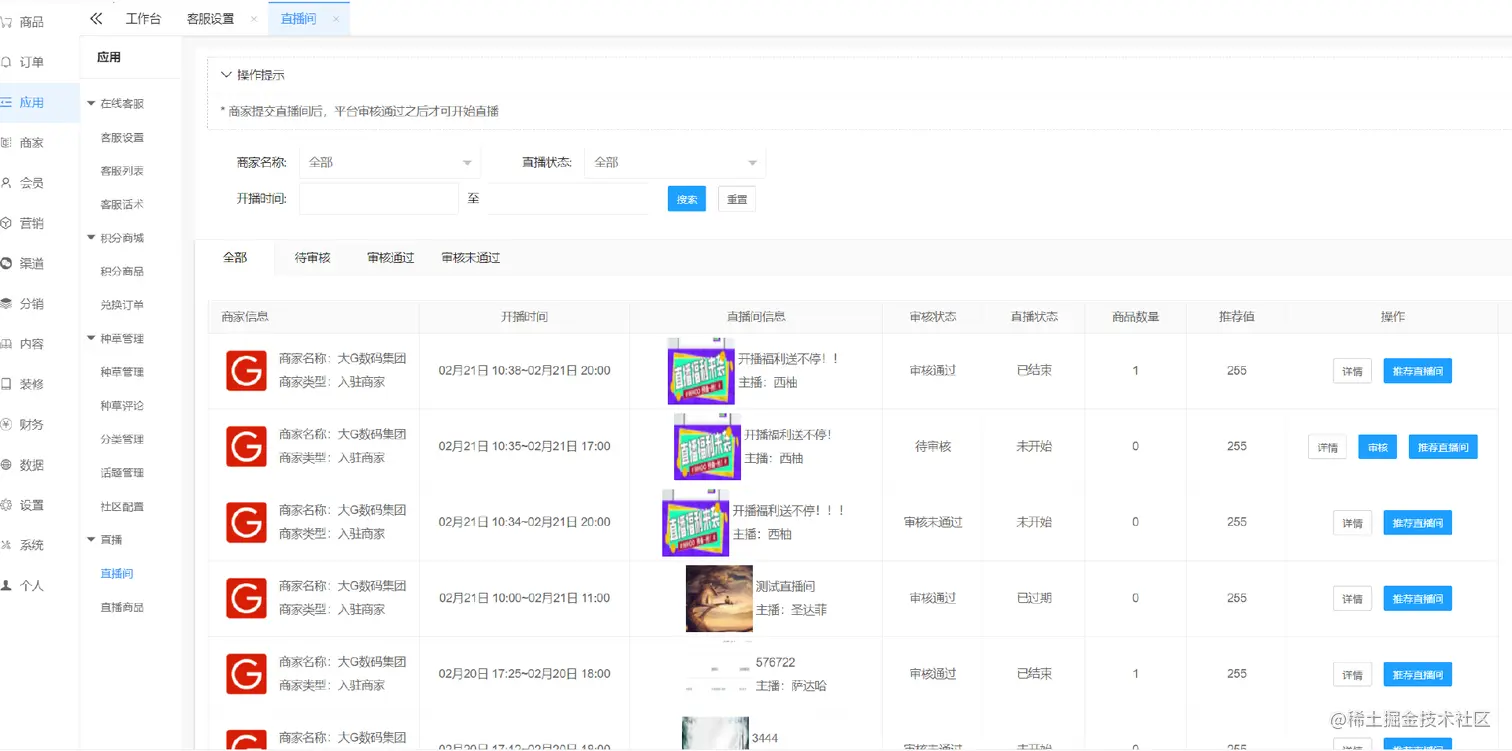Collapse the 积分商城 menu group
Viewport: 1512px width, 751px height.
pos(92,238)
